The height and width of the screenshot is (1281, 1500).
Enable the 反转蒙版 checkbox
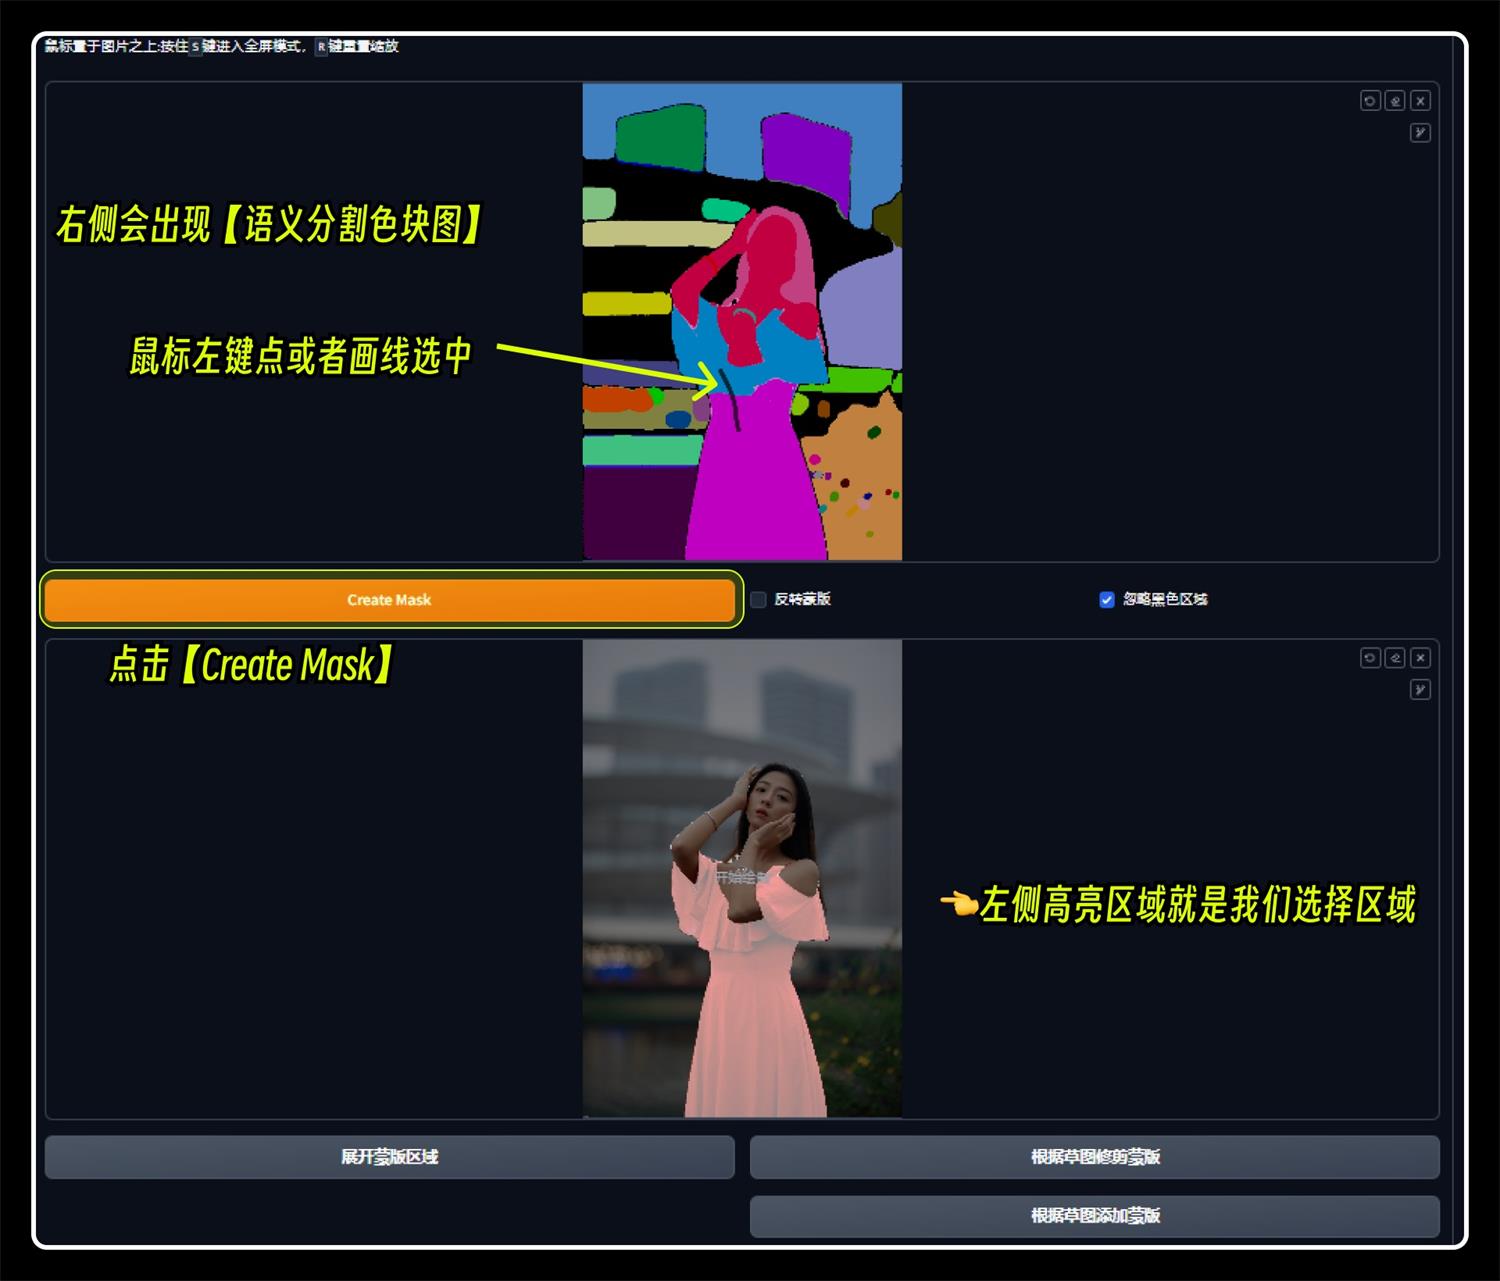(759, 599)
